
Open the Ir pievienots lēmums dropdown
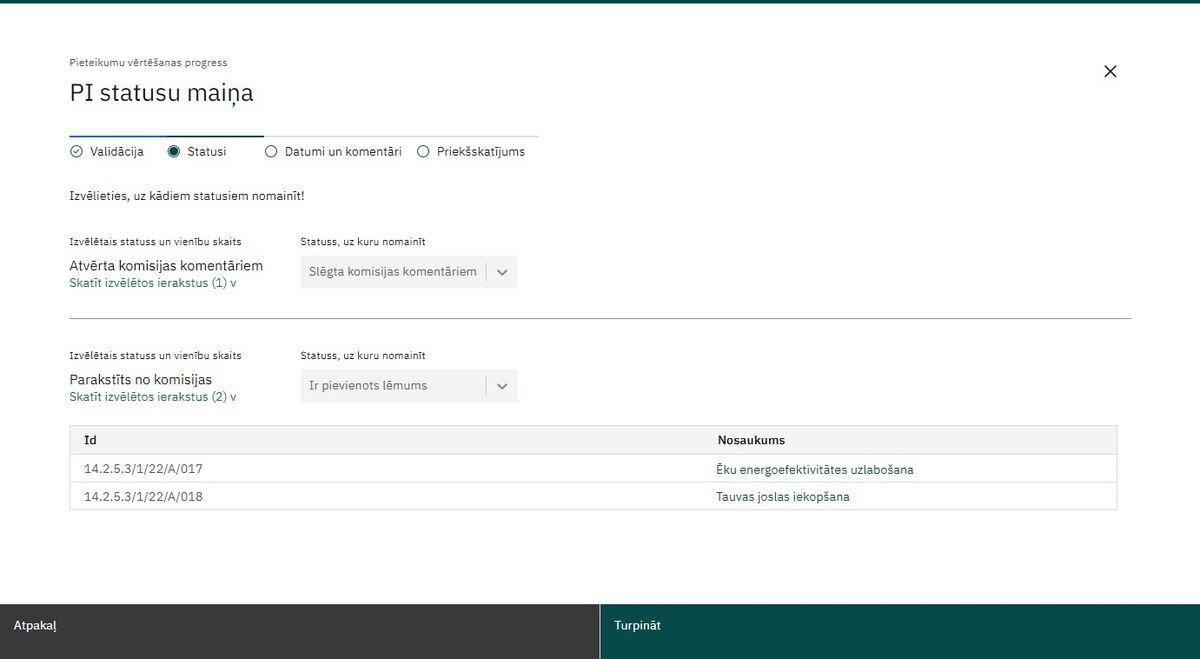click(x=409, y=386)
